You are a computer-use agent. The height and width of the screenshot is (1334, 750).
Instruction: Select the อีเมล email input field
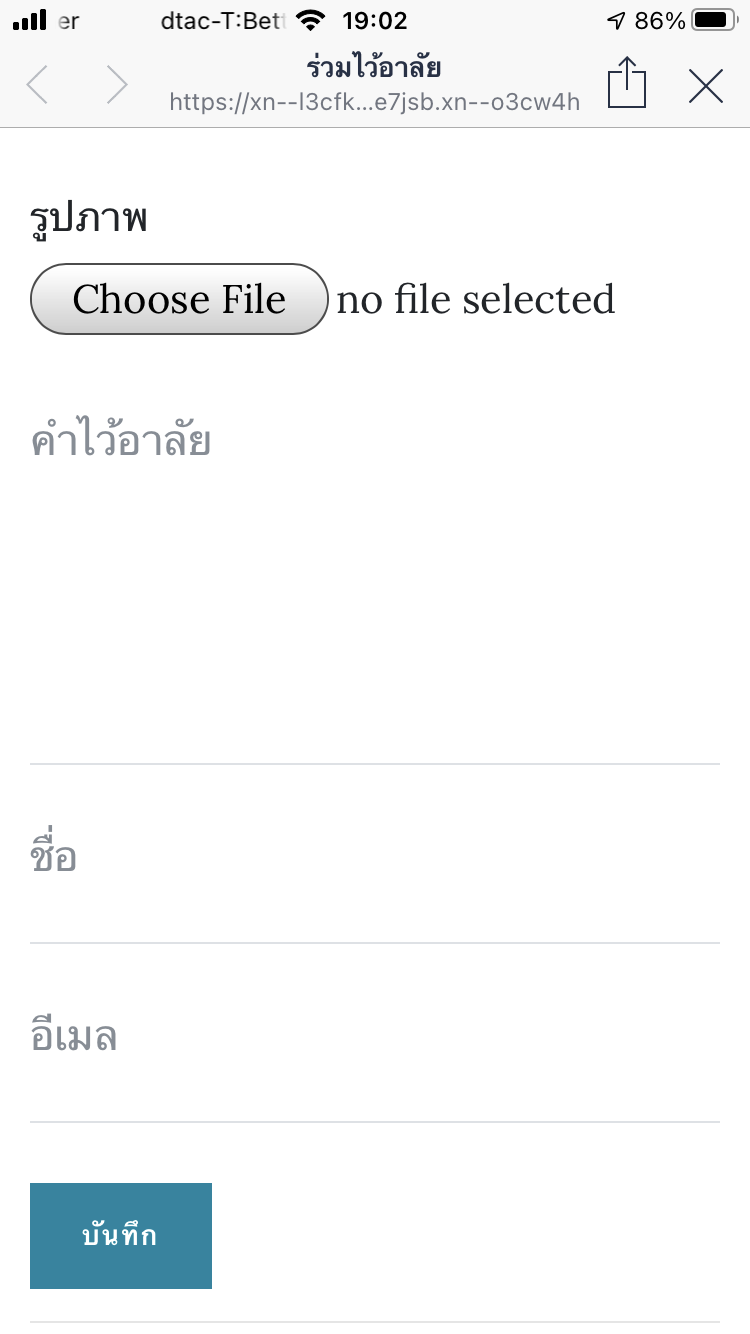pos(375,1037)
